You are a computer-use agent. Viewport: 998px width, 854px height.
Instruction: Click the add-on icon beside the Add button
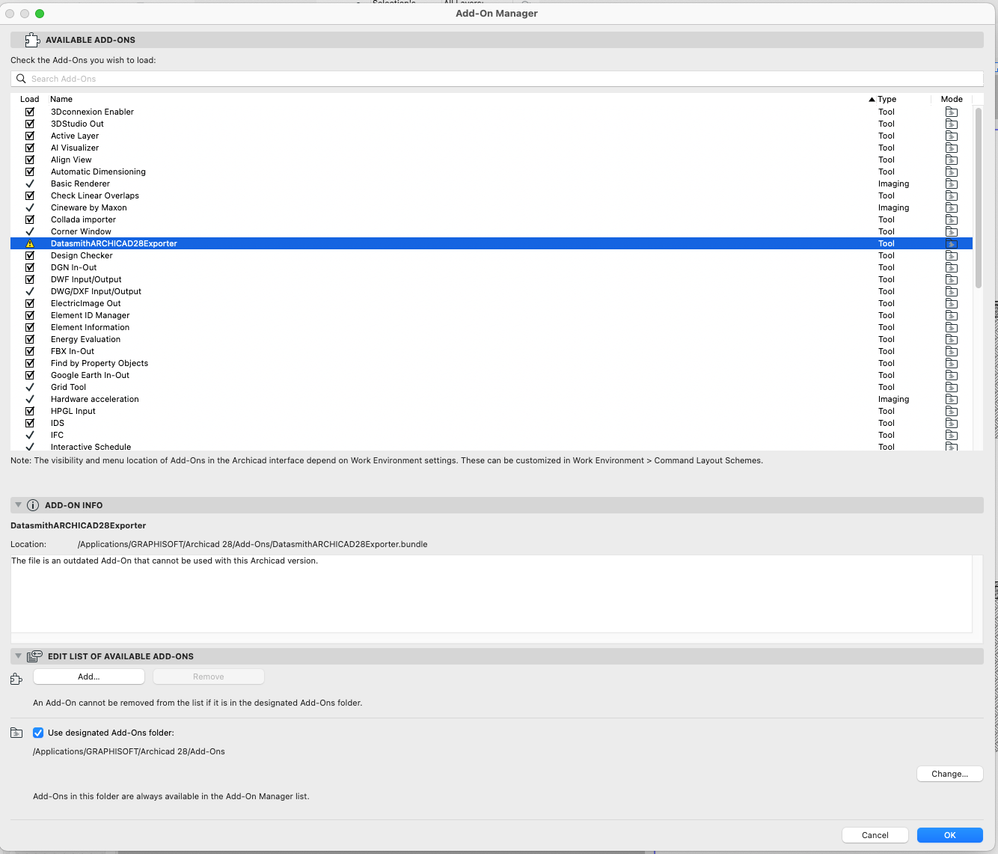click(x=16, y=676)
